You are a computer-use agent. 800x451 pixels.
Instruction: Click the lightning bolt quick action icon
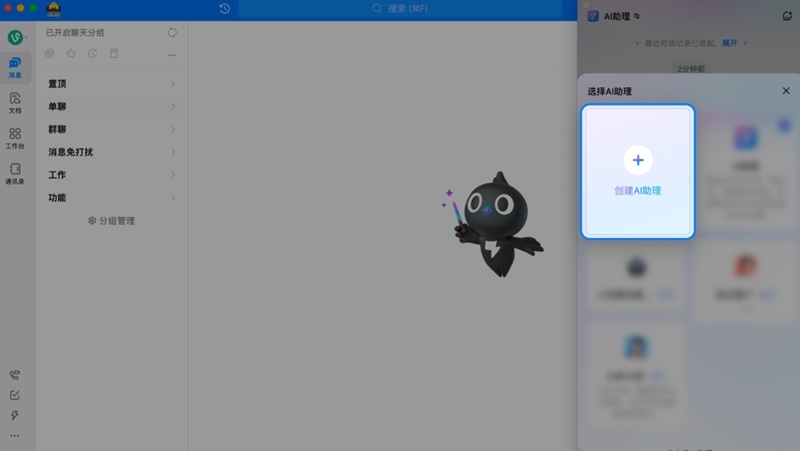[15, 415]
